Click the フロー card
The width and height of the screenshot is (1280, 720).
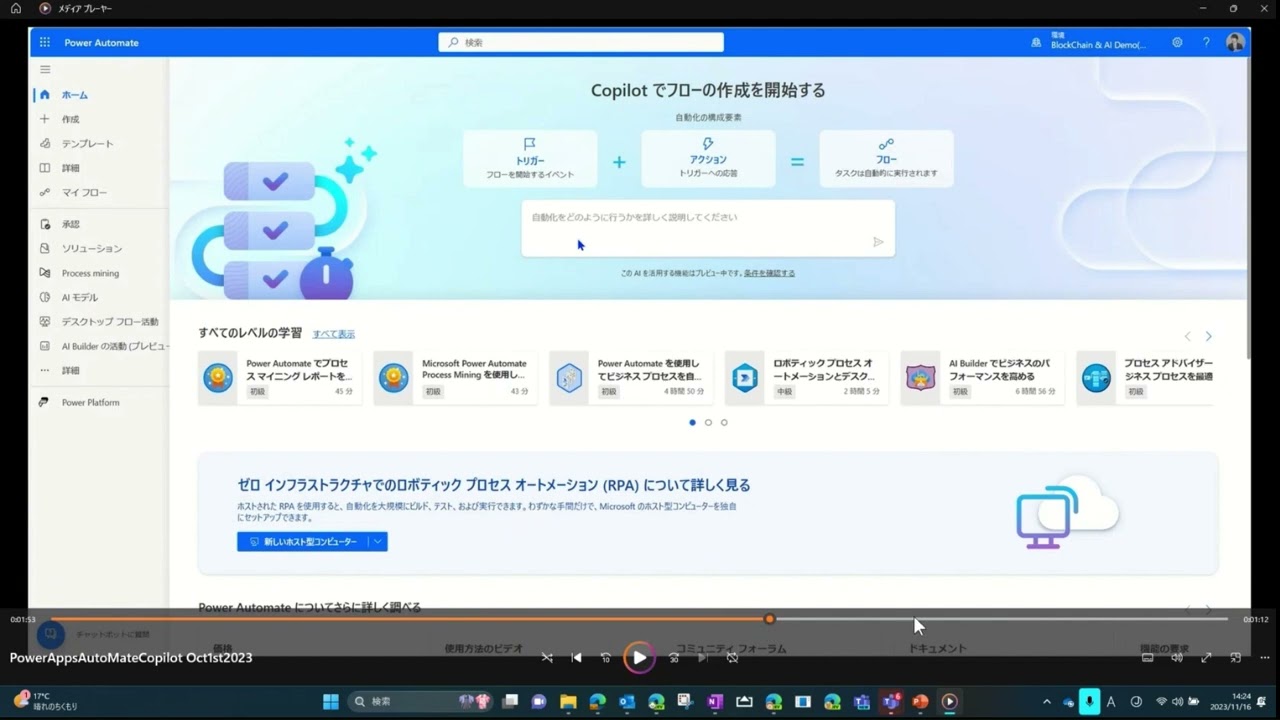point(886,158)
